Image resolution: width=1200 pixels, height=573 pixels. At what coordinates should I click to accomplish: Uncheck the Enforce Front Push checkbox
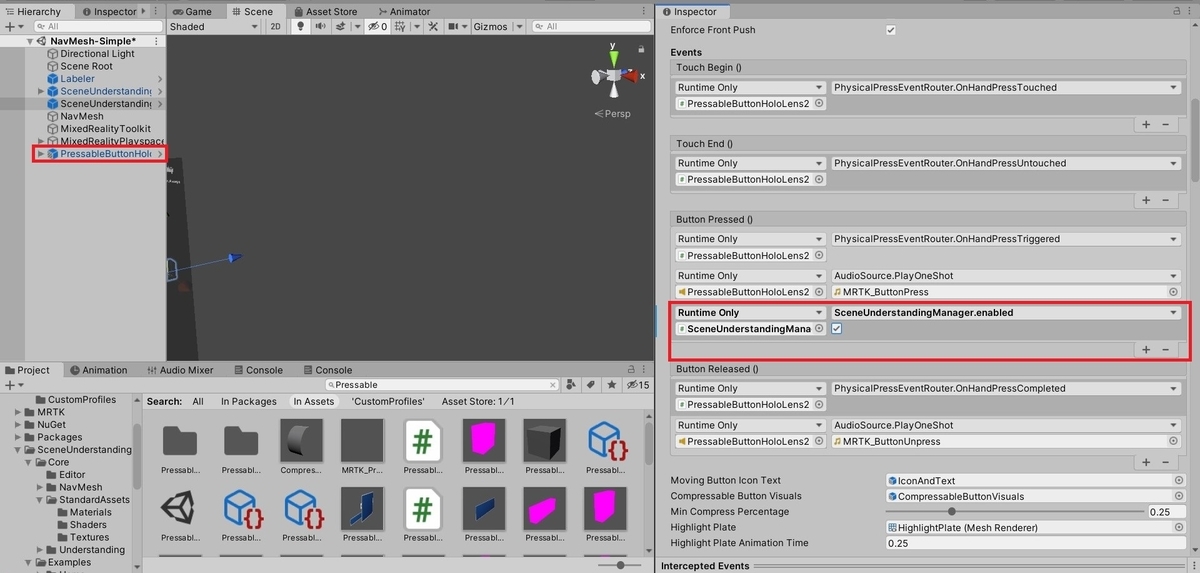click(891, 31)
